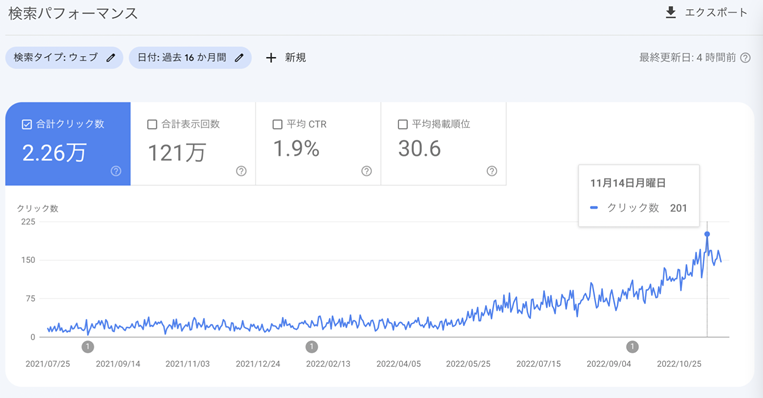Click the highlighted November 14 data point
The width and height of the screenshot is (763, 398).
point(707,234)
